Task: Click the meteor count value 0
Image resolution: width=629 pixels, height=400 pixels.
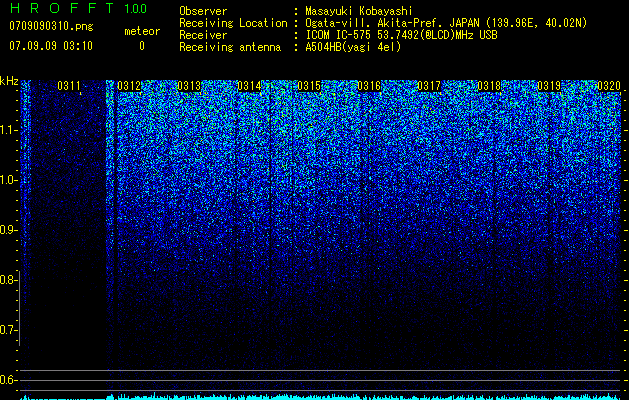Action: 142,46
